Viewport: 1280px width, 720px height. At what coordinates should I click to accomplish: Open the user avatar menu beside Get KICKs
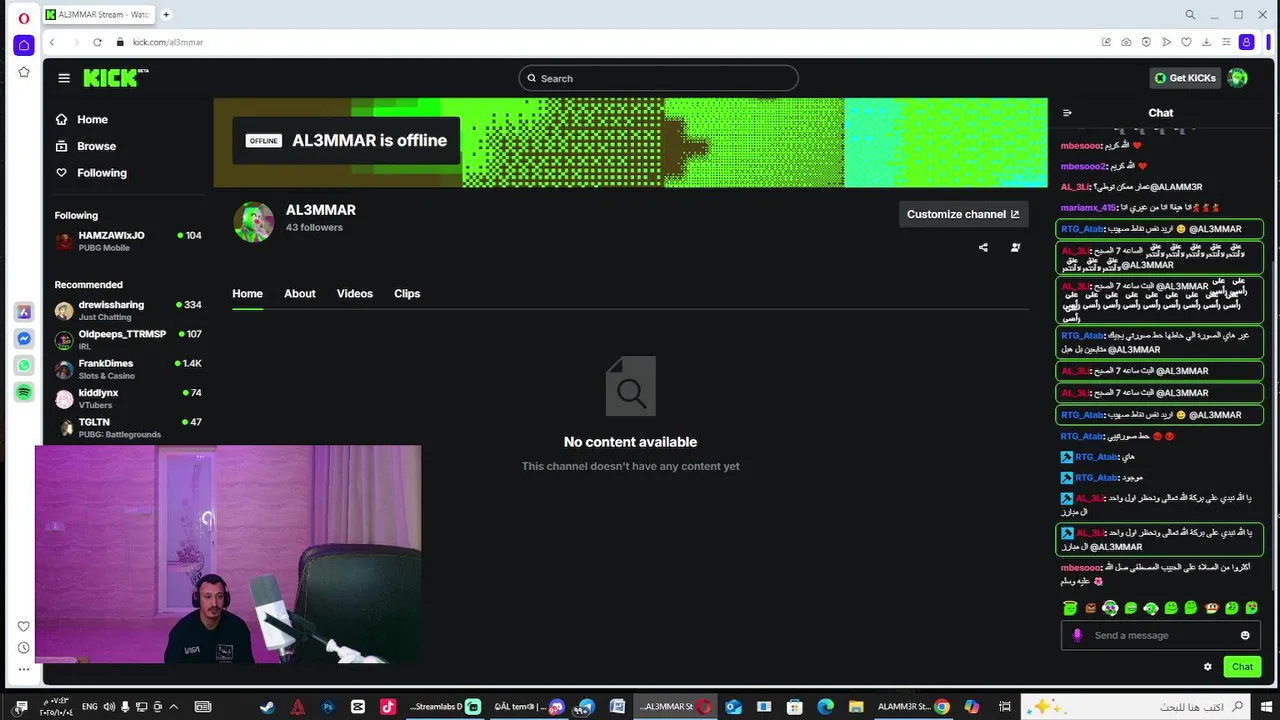coord(1238,78)
